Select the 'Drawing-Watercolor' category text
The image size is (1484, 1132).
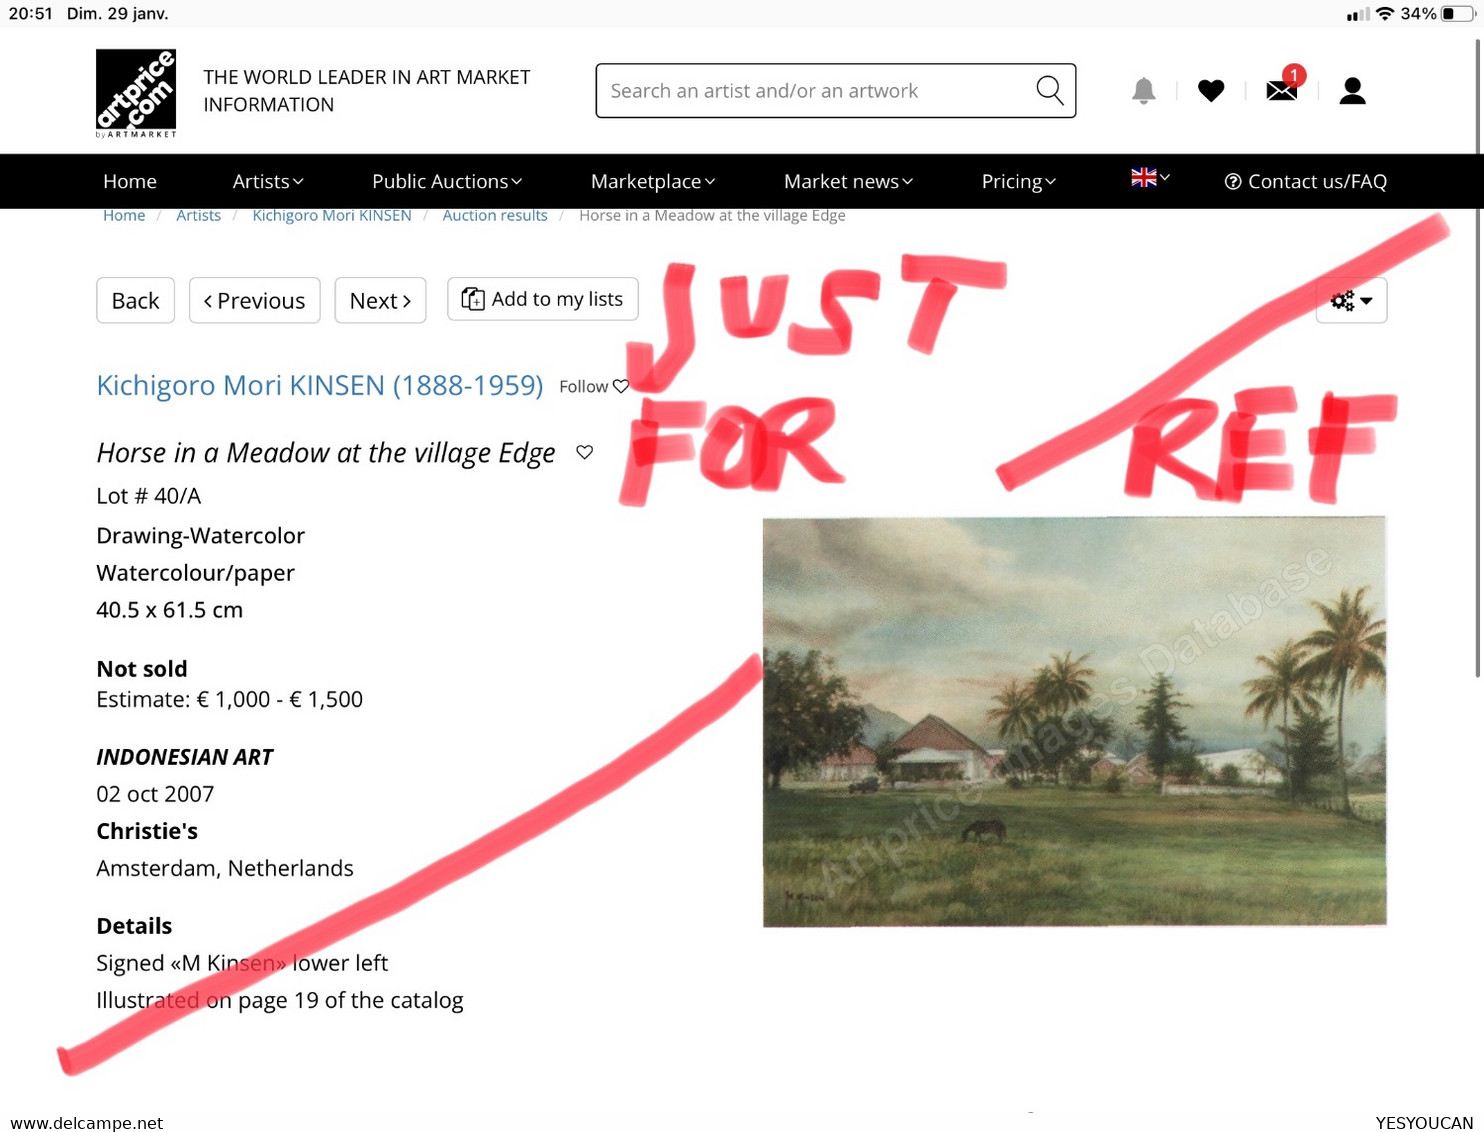click(200, 536)
